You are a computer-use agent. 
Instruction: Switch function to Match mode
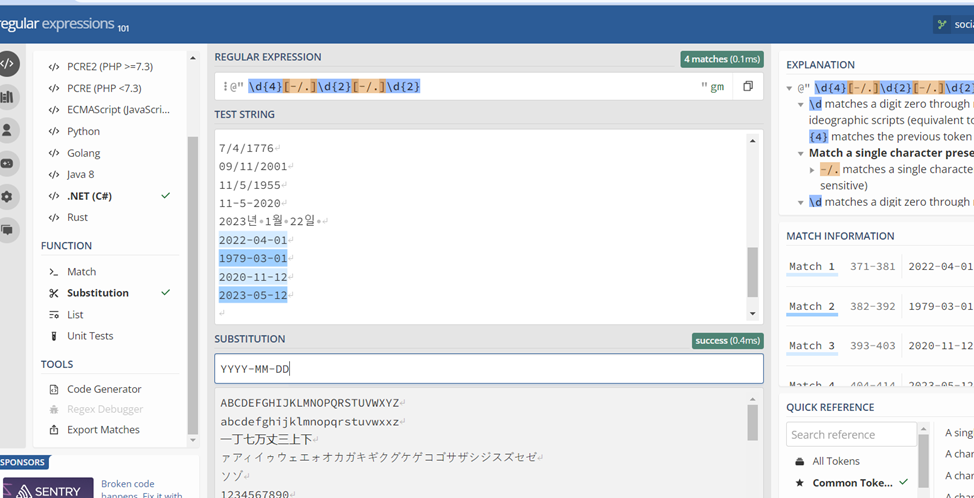pos(81,272)
